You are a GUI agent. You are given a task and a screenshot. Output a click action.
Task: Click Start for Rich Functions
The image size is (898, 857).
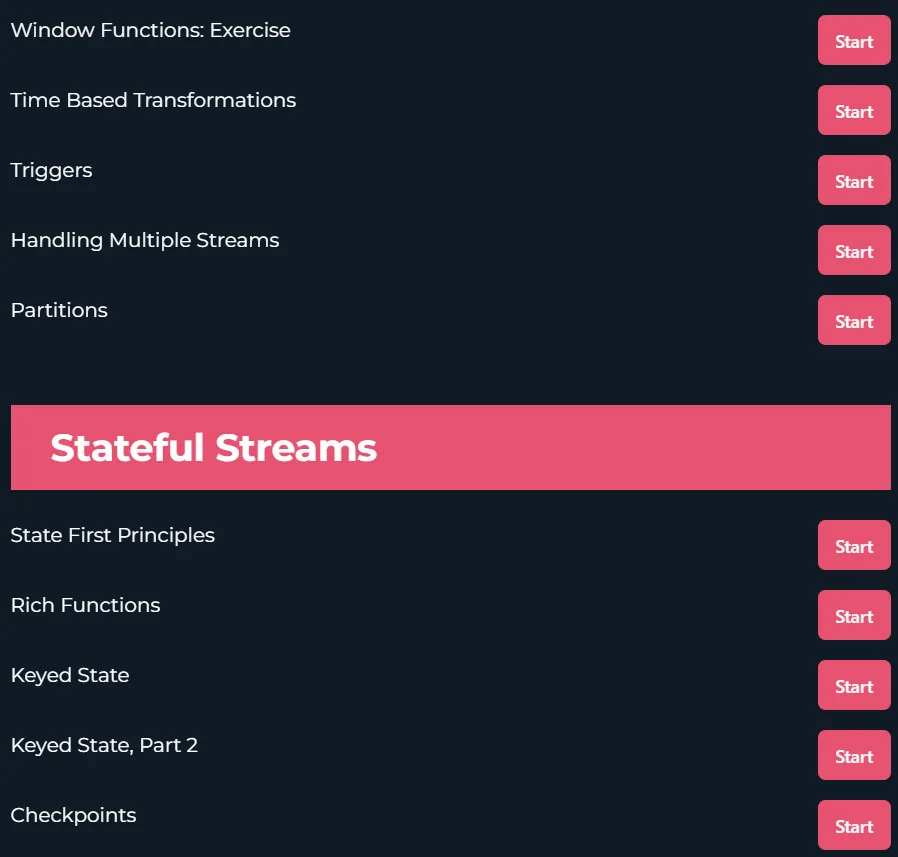(x=854, y=615)
